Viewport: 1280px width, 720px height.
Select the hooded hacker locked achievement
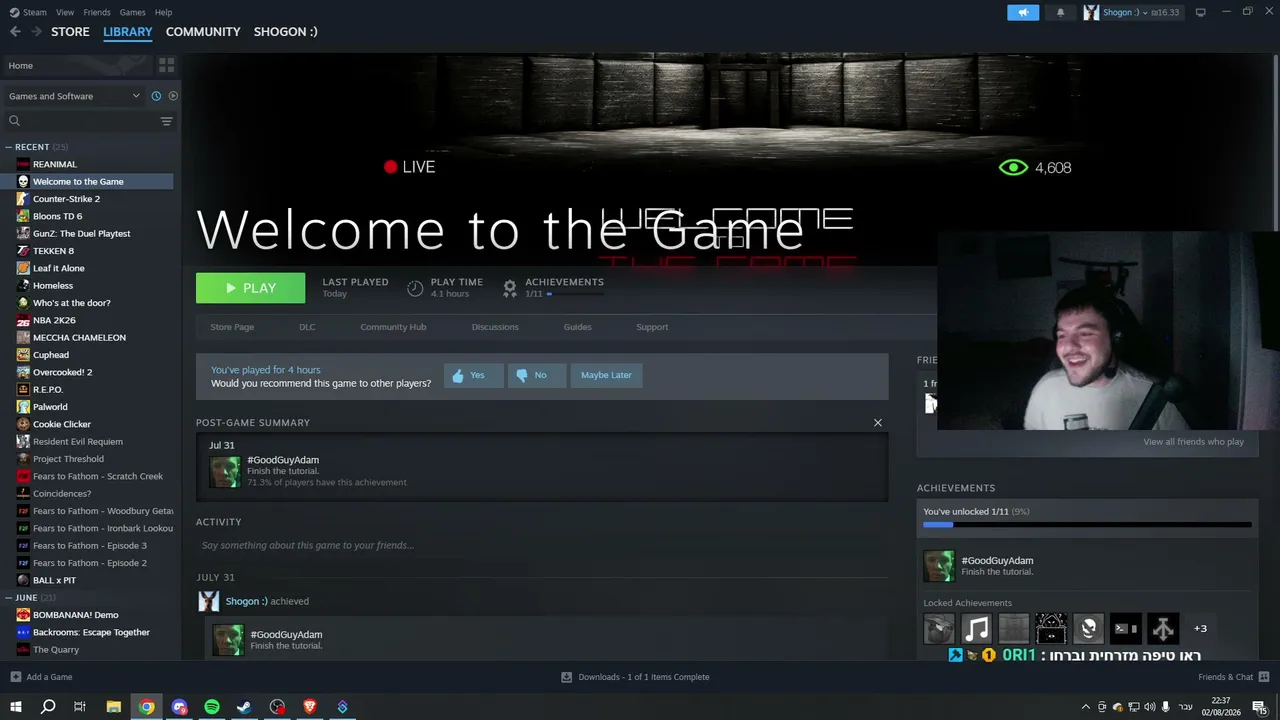pos(1051,629)
